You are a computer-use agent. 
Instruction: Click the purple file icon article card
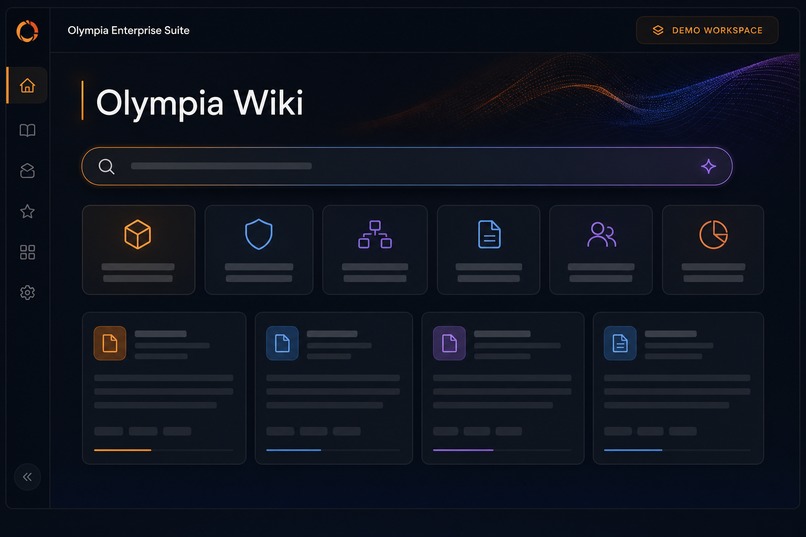point(503,388)
